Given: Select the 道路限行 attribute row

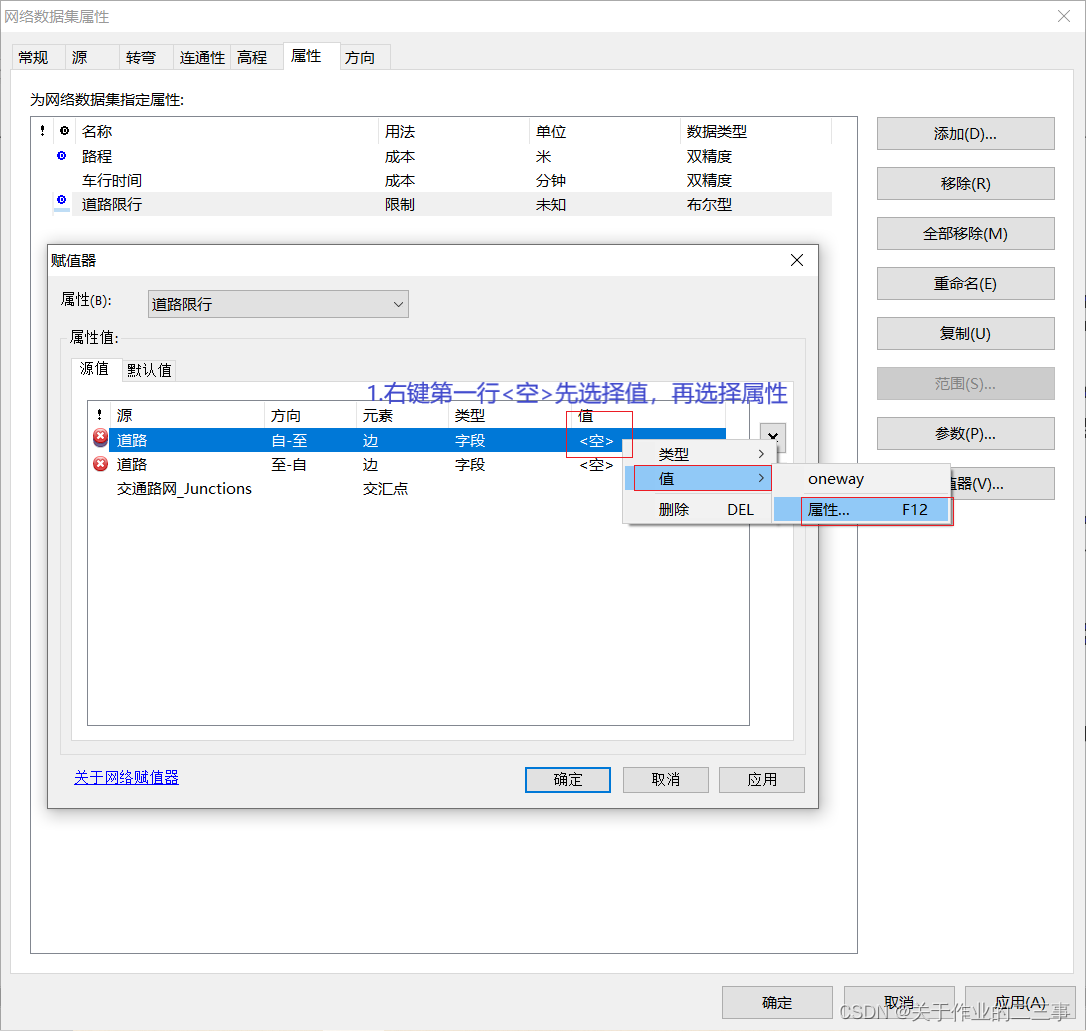Looking at the screenshot, I should coord(442,204).
